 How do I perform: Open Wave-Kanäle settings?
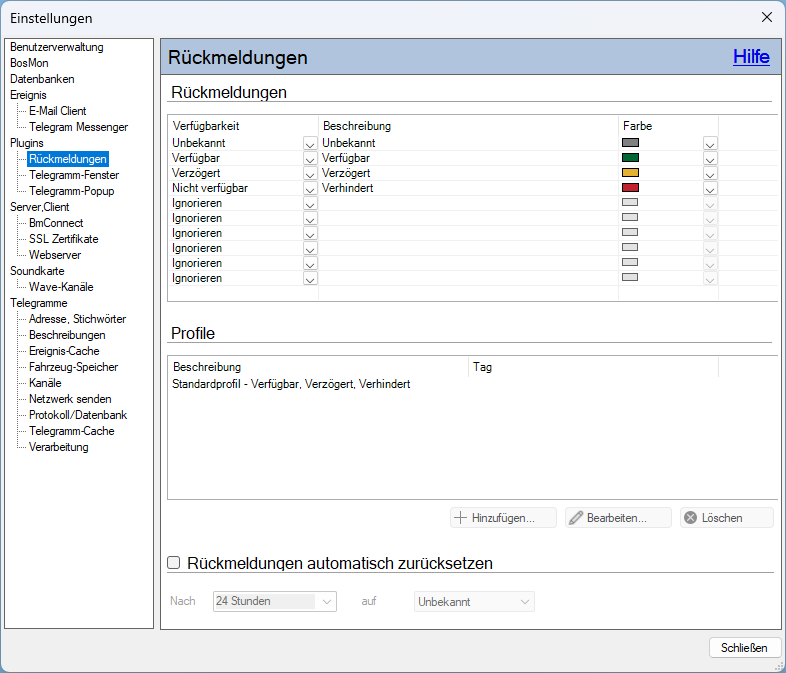click(61, 287)
